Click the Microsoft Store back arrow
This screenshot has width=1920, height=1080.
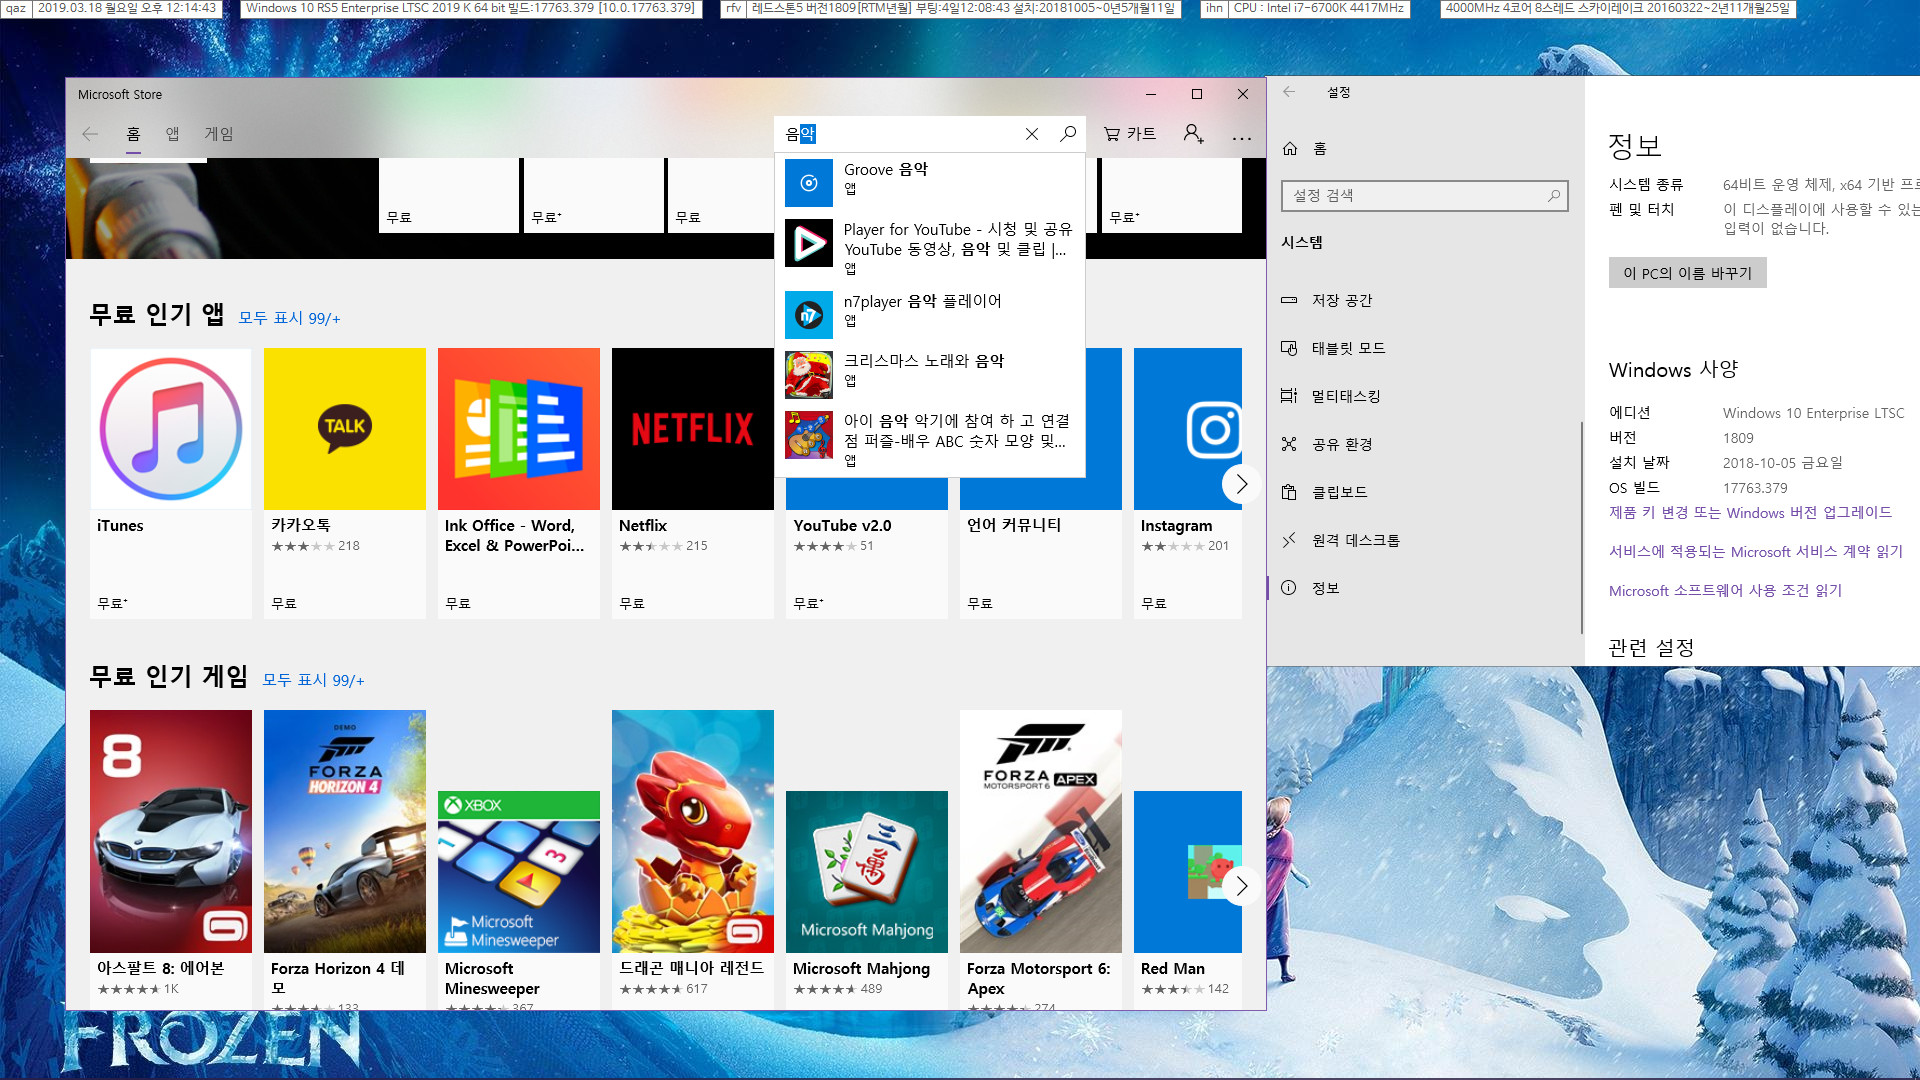(90, 134)
